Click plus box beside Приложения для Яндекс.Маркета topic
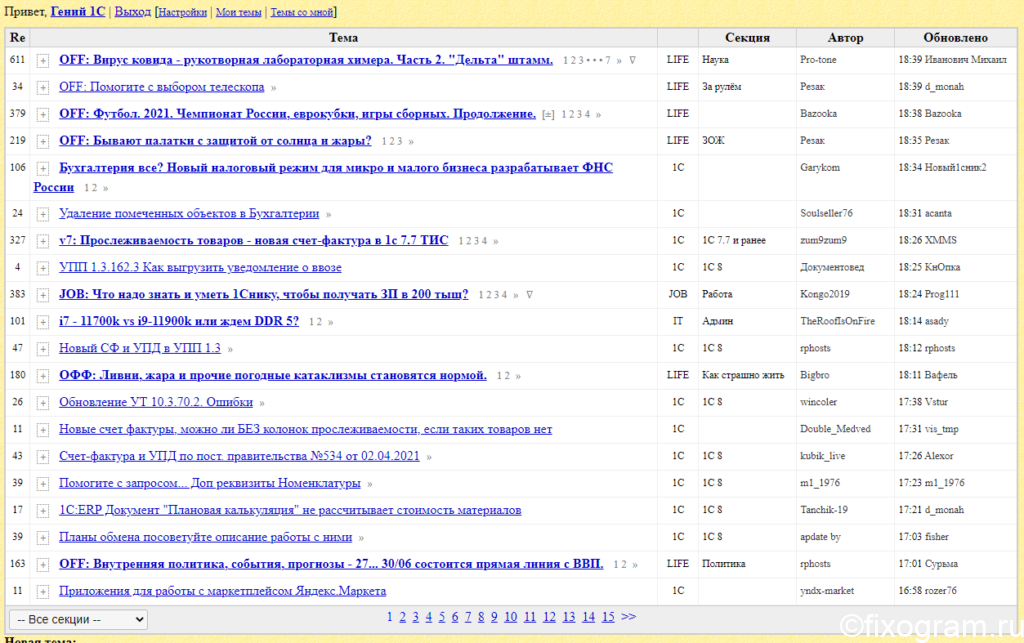The width and height of the screenshot is (1024, 643). point(42,592)
